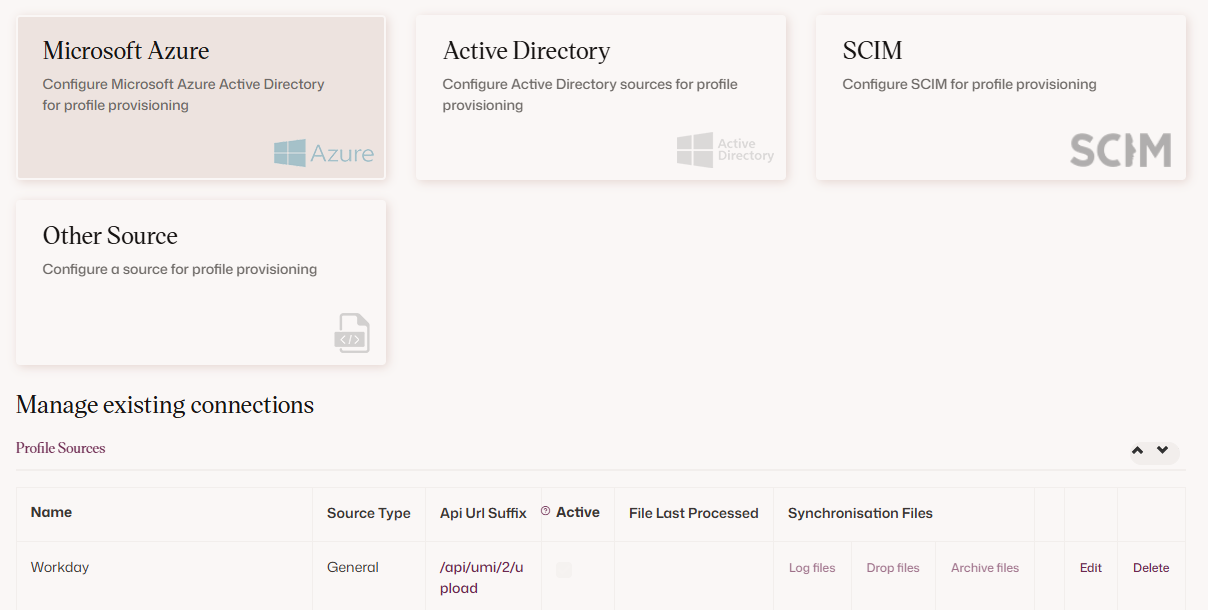The height and width of the screenshot is (610, 1208).
Task: Open the Microsoft Azure configuration card
Action: point(201,98)
